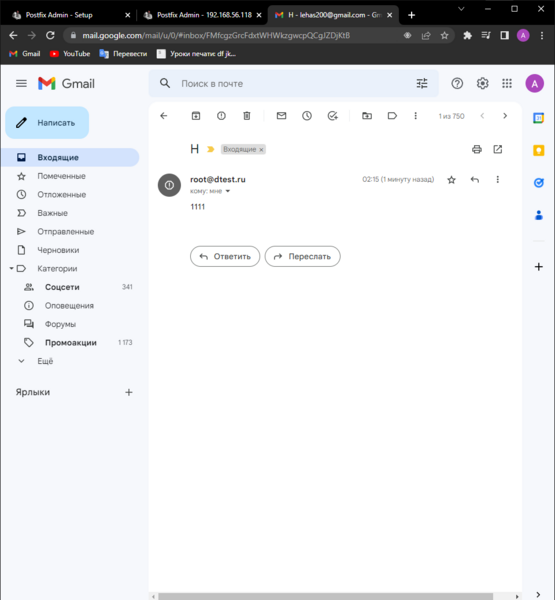The height and width of the screenshot is (600, 555).
Task: Open the Gmail main menu hamburger
Action: pos(21,83)
